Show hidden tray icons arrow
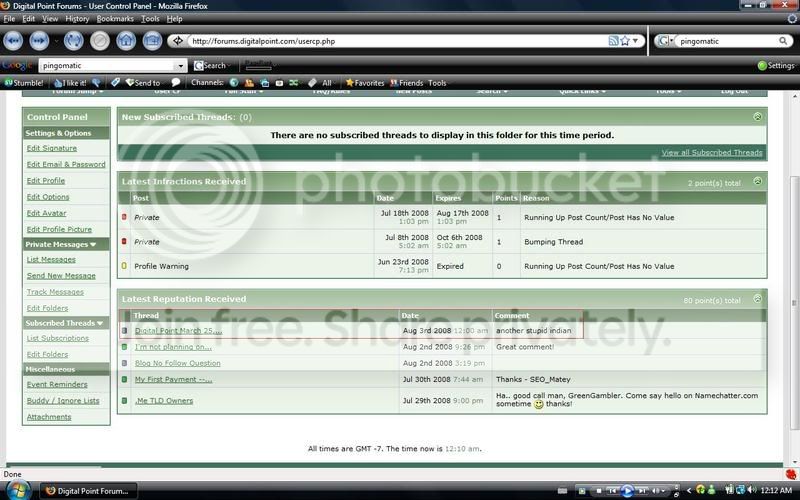The height and width of the screenshot is (500, 800). click(689, 491)
